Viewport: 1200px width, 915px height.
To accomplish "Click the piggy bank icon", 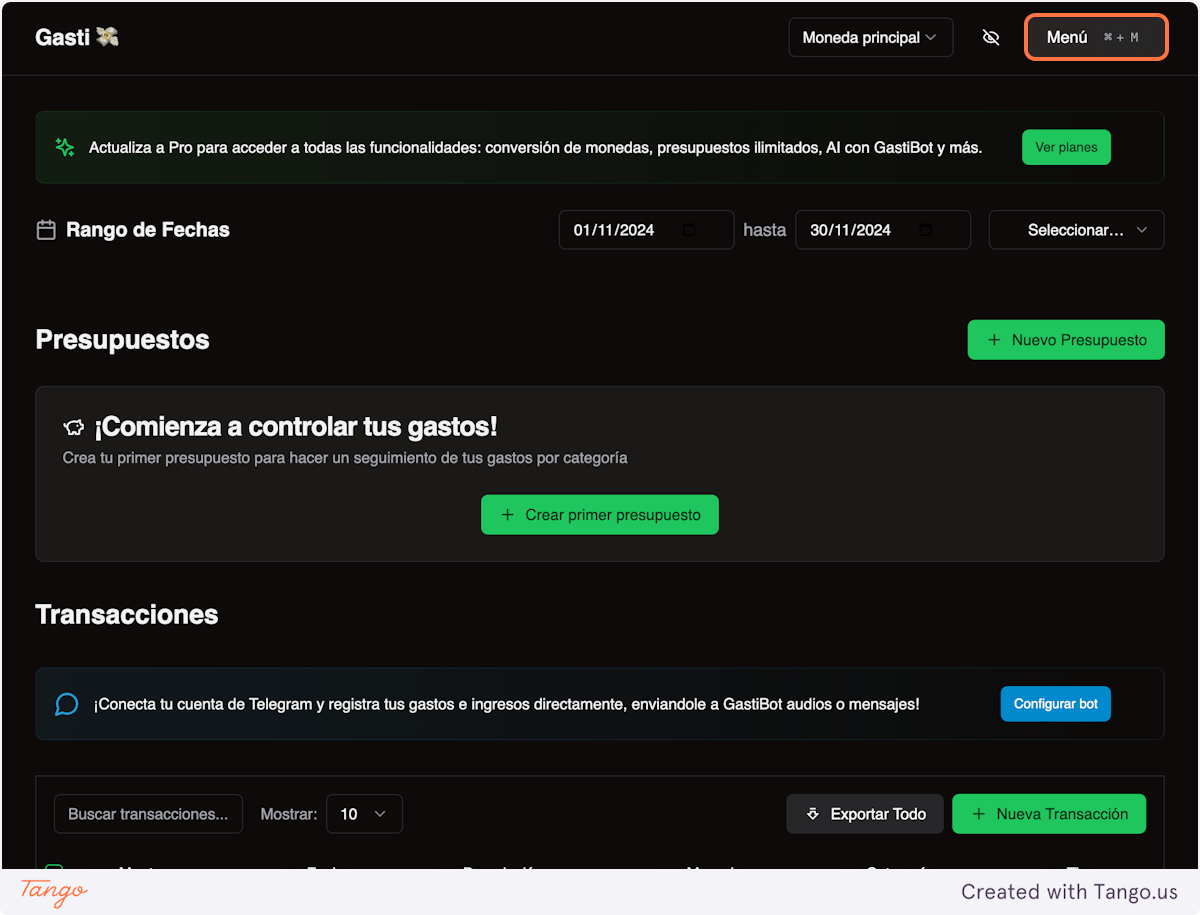I will coord(73,428).
